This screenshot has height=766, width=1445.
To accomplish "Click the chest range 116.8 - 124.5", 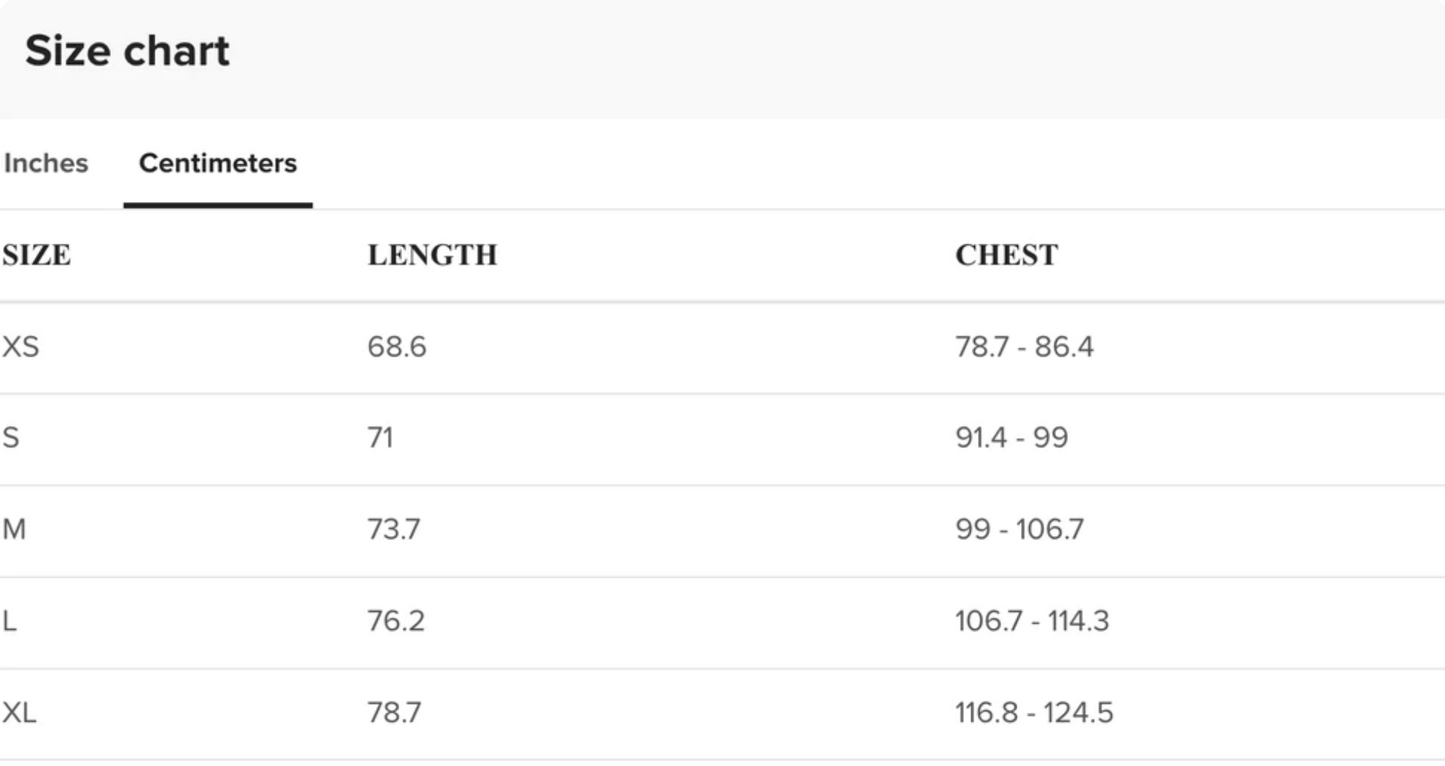I will click(1034, 714).
